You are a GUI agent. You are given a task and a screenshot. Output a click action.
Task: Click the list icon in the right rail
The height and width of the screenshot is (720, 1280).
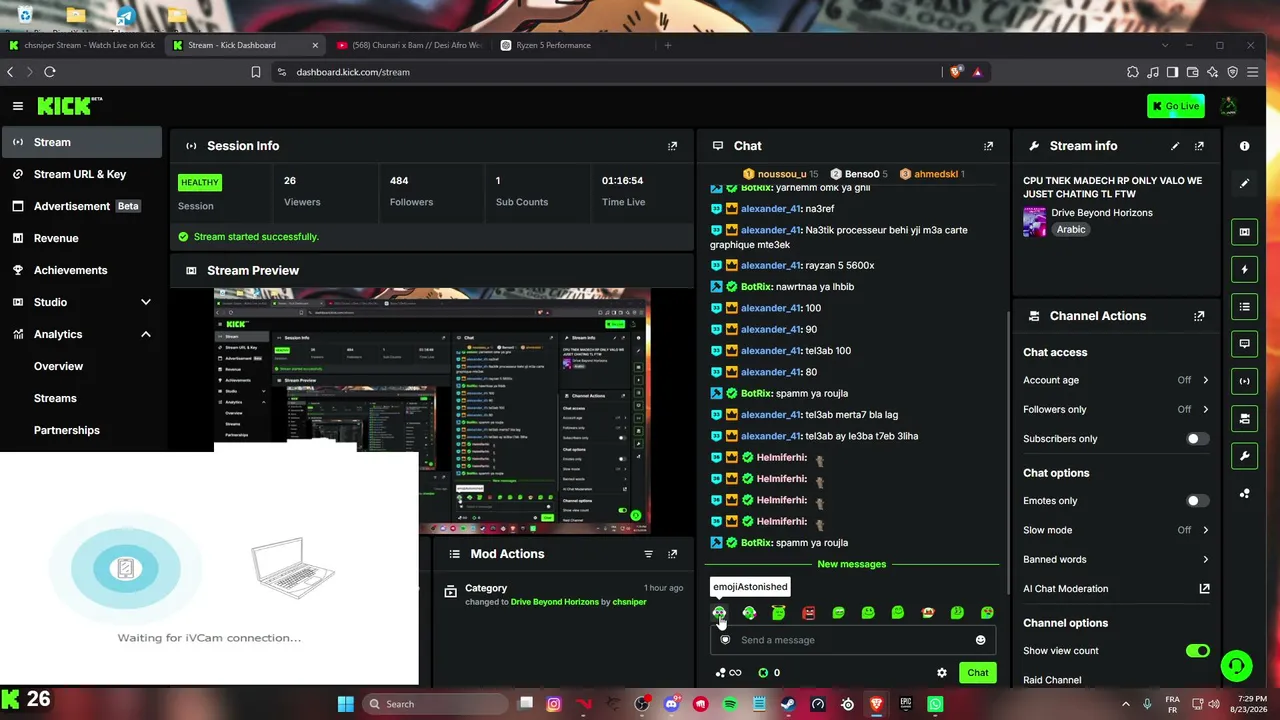1244,307
